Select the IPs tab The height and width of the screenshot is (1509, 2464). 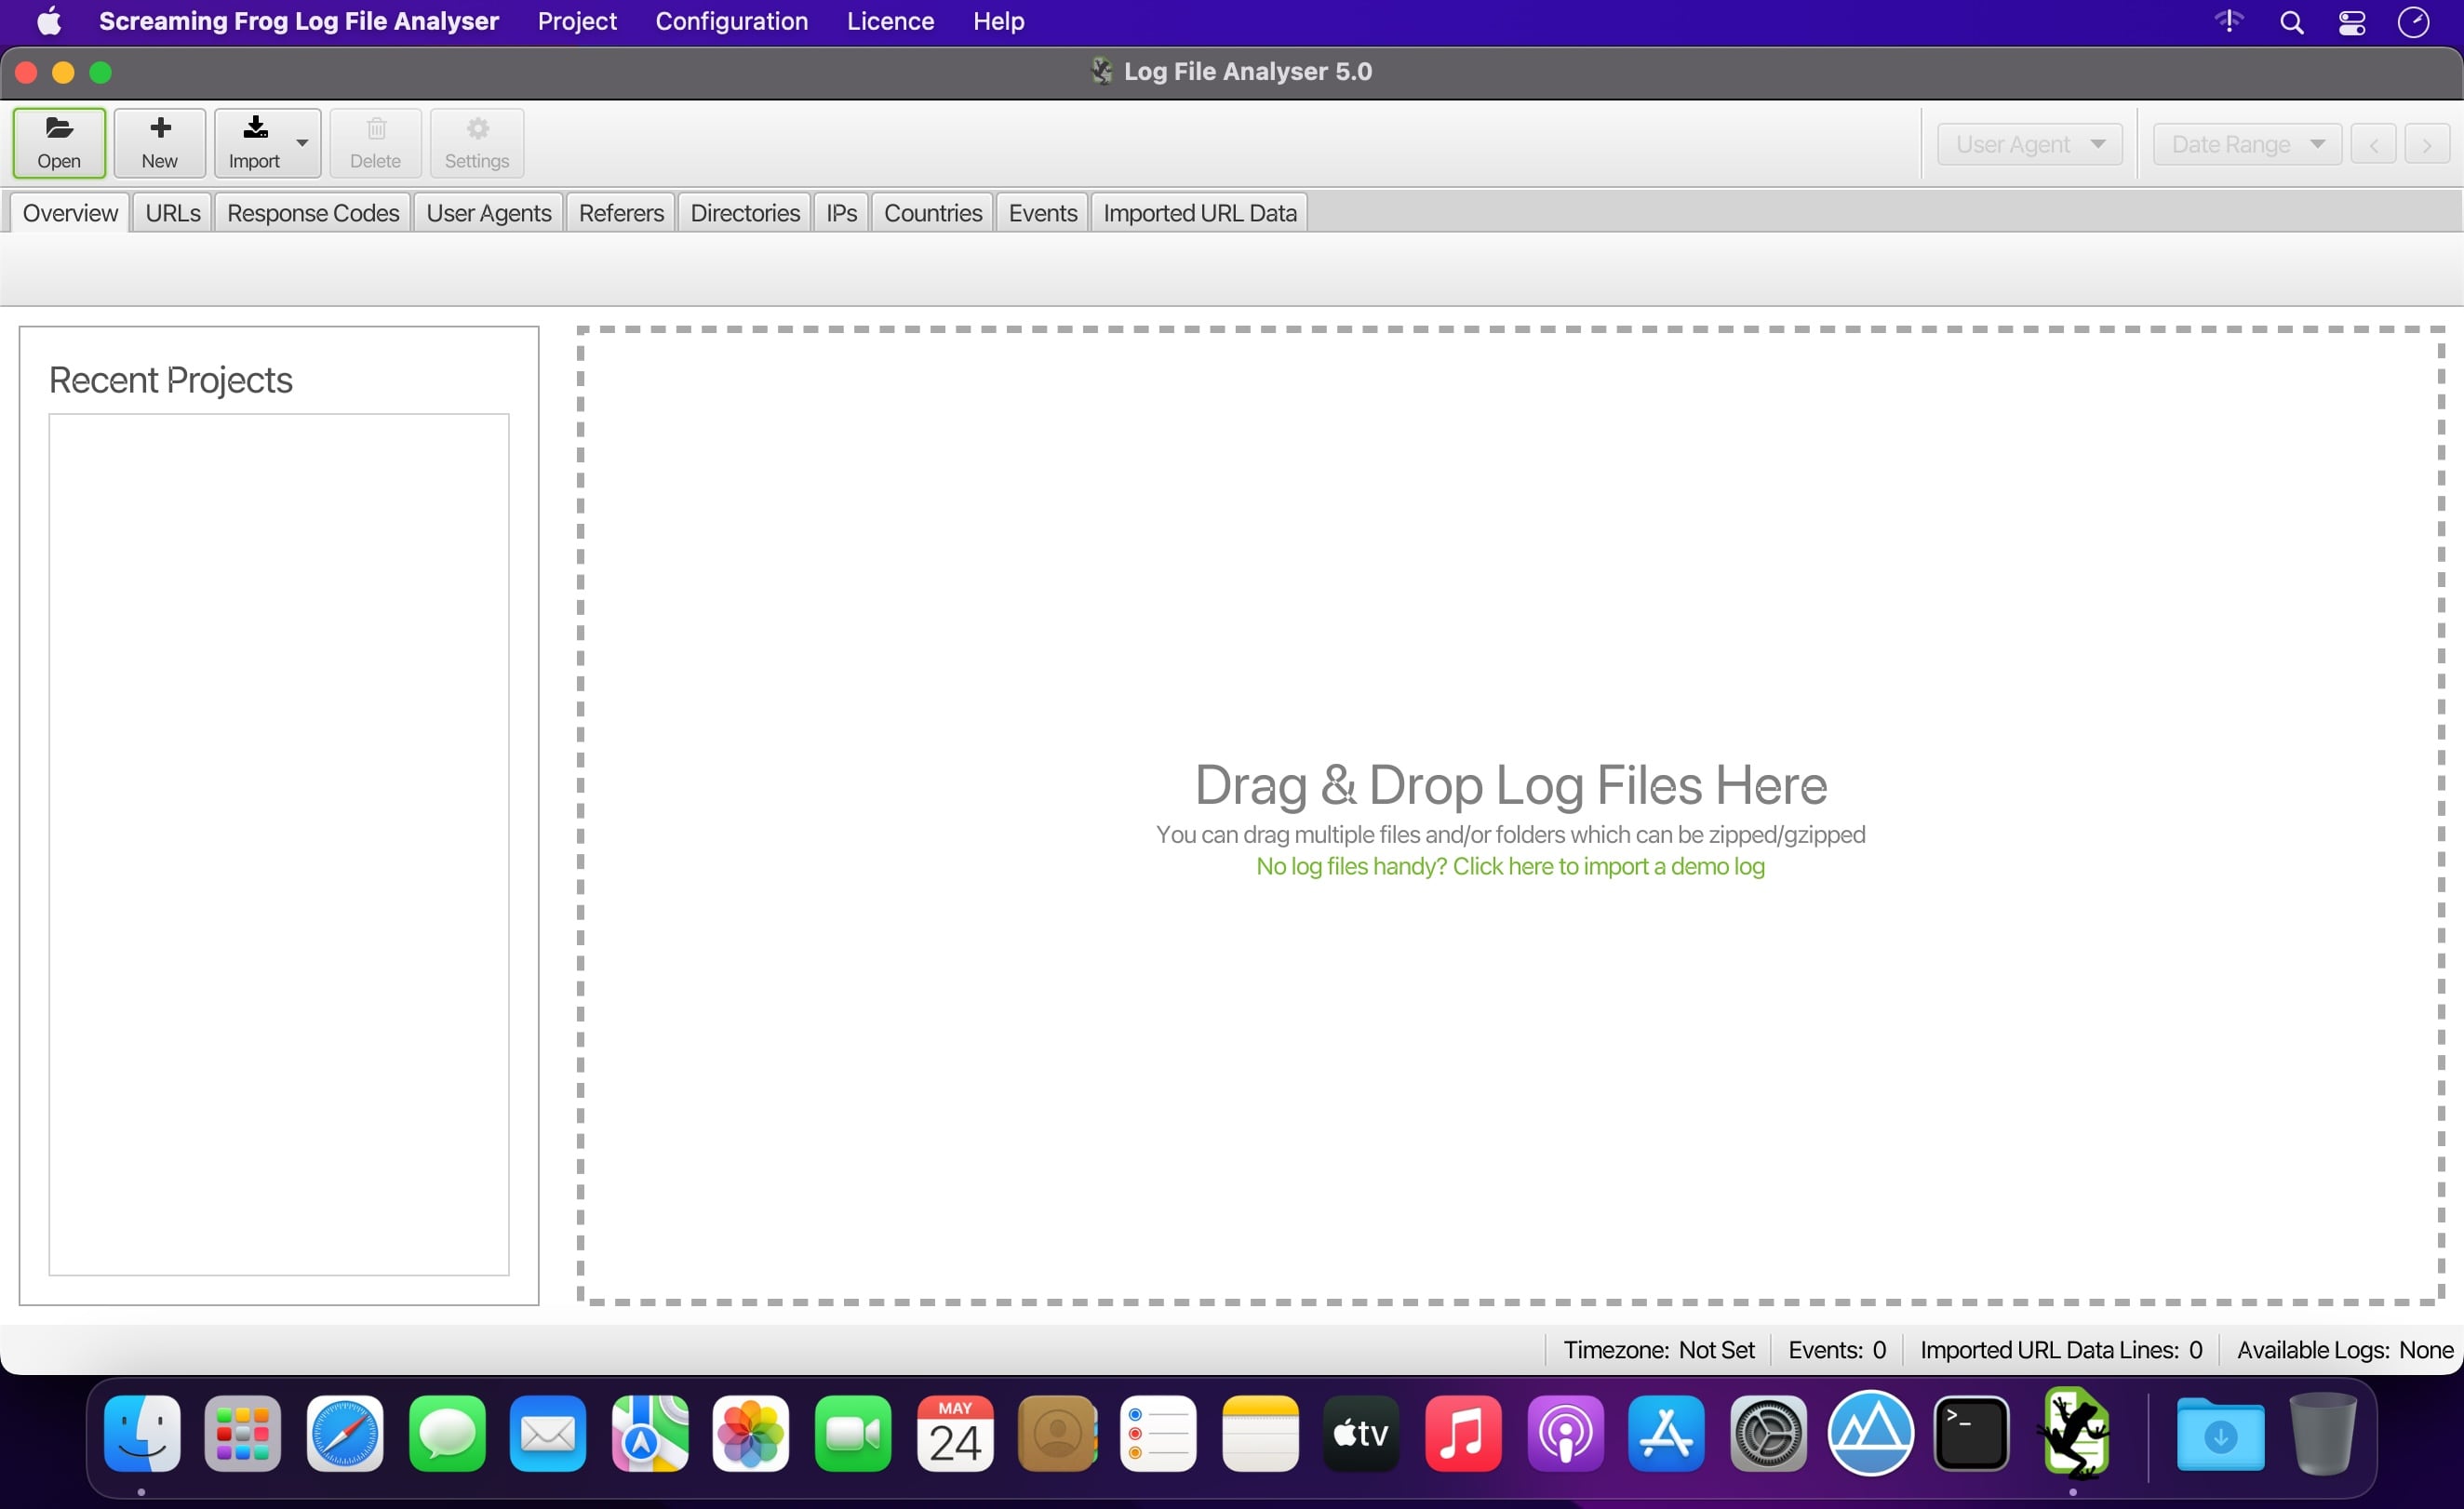[841, 213]
